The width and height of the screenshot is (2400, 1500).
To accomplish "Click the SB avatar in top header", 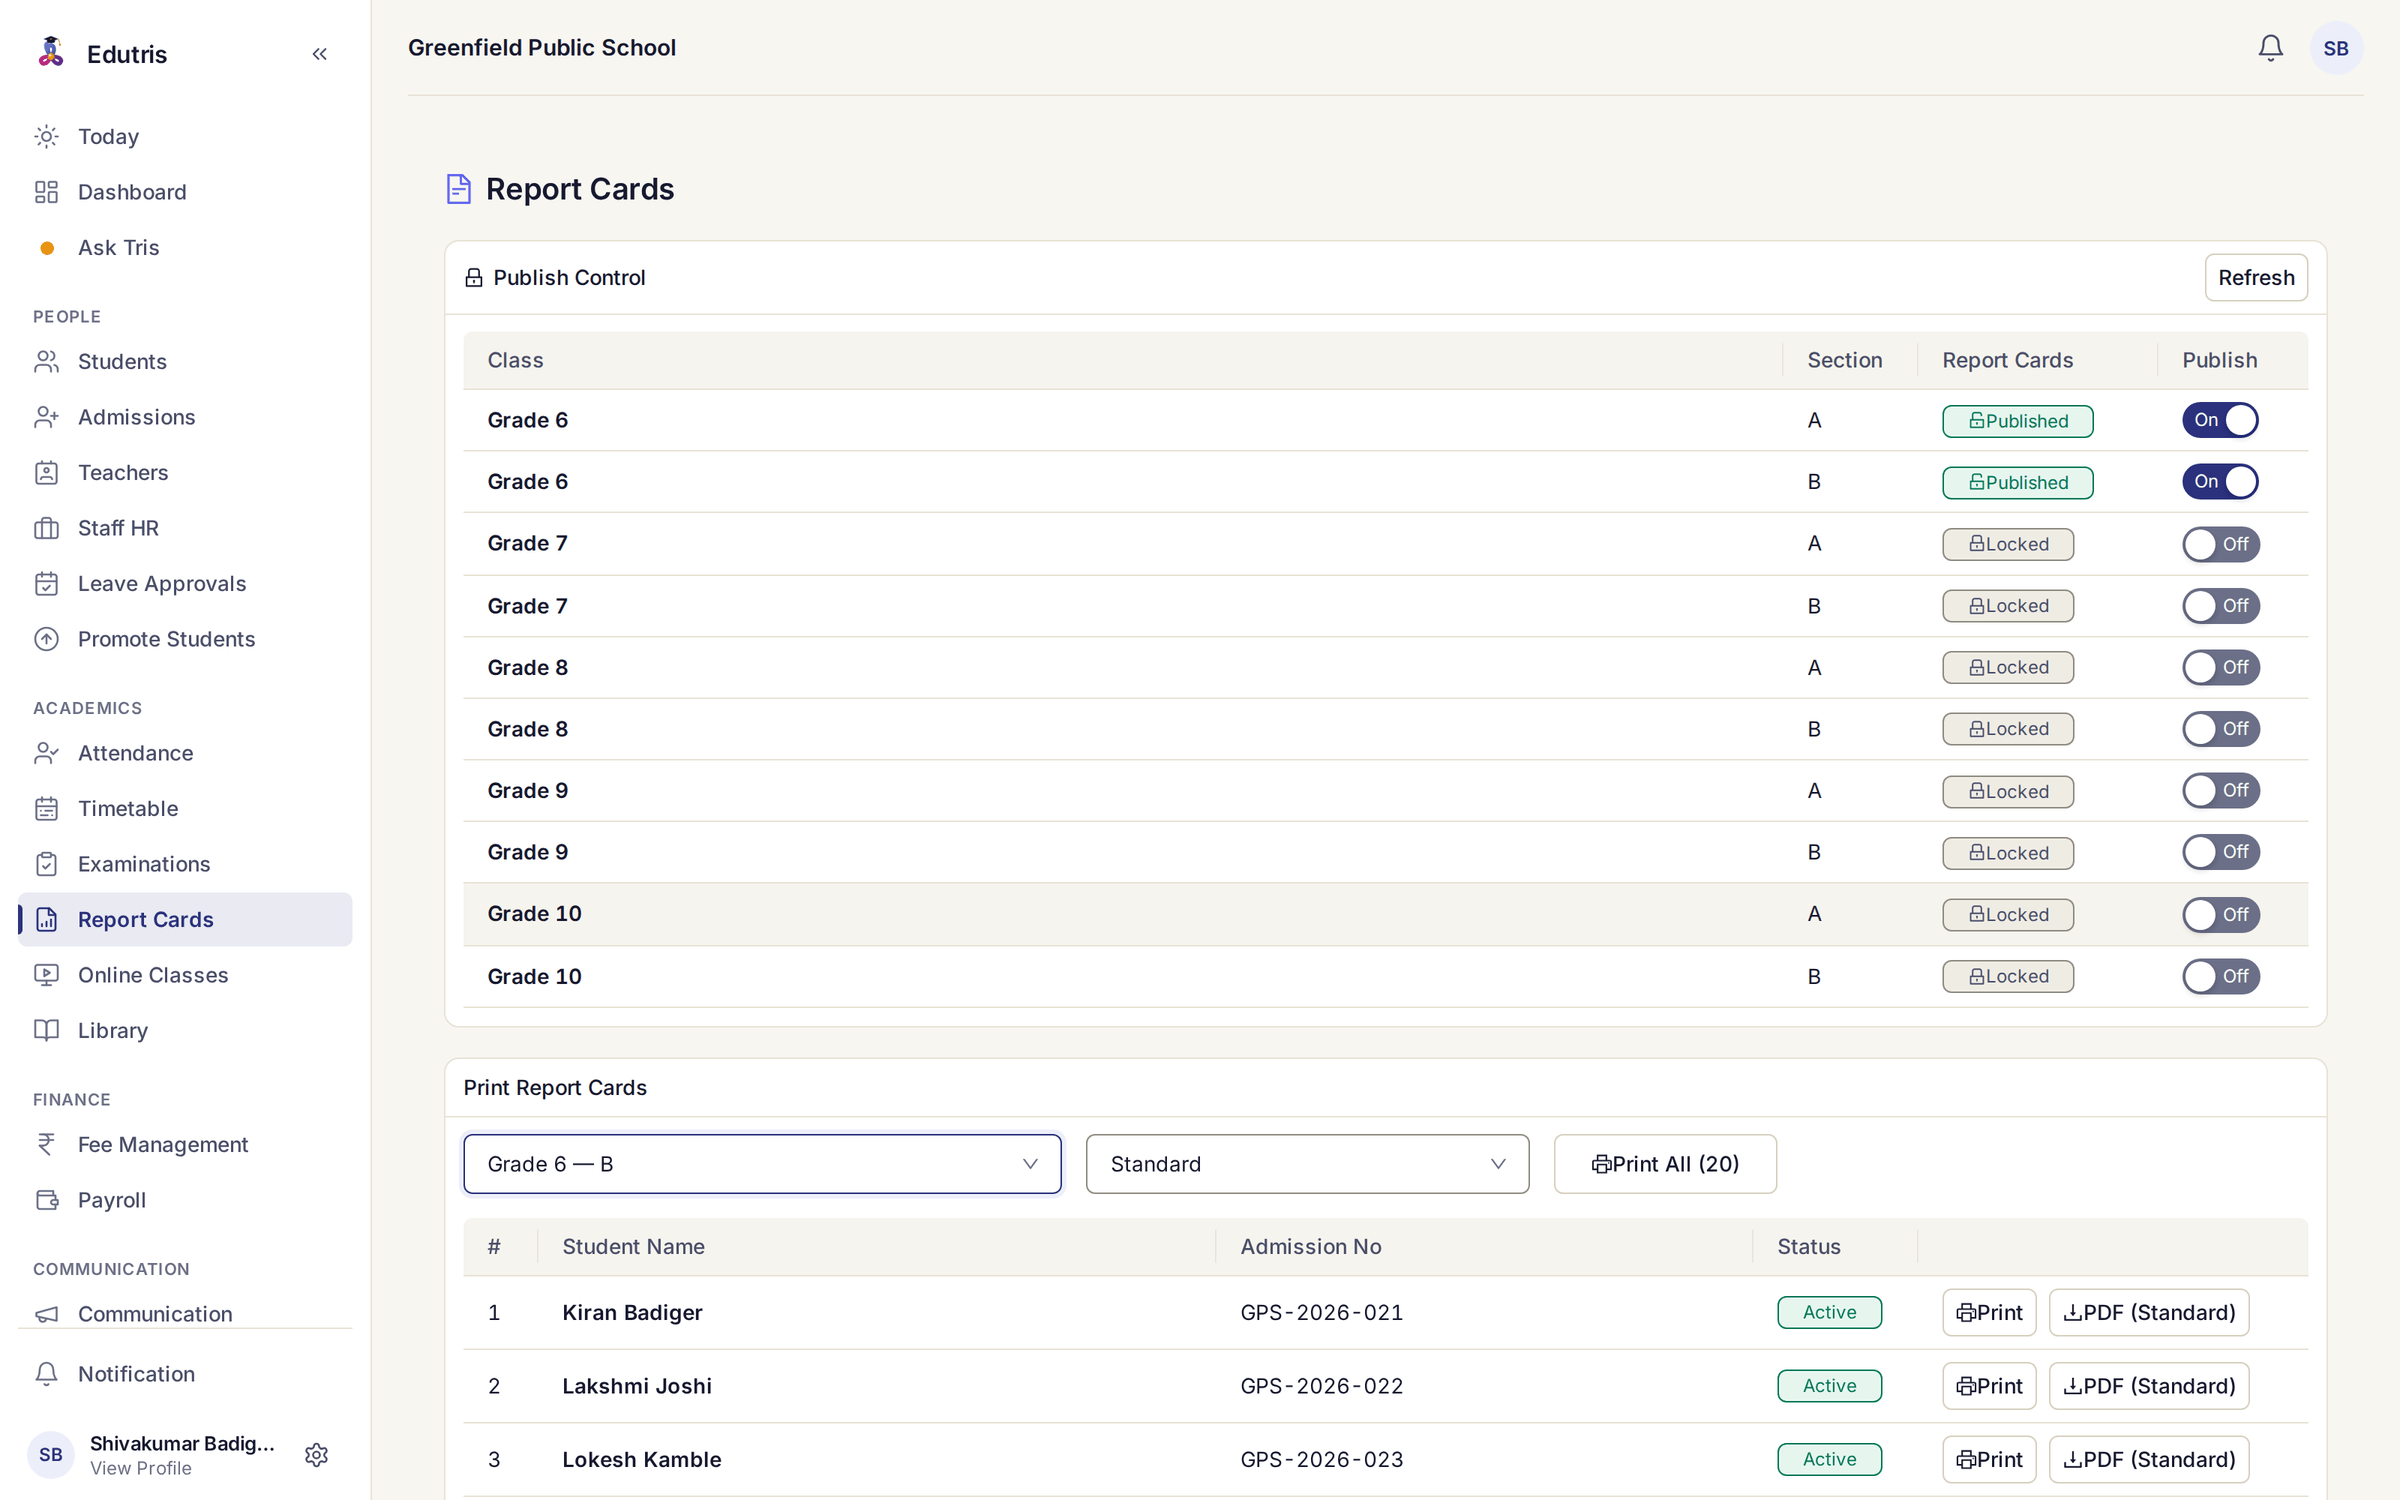I will tap(2335, 48).
